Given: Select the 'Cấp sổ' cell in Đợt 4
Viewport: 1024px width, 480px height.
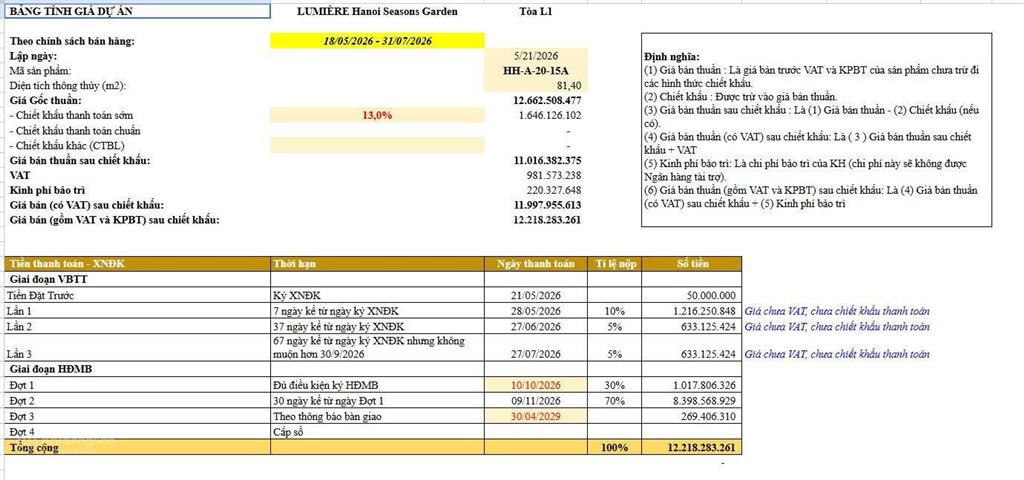Looking at the screenshot, I should (x=377, y=432).
